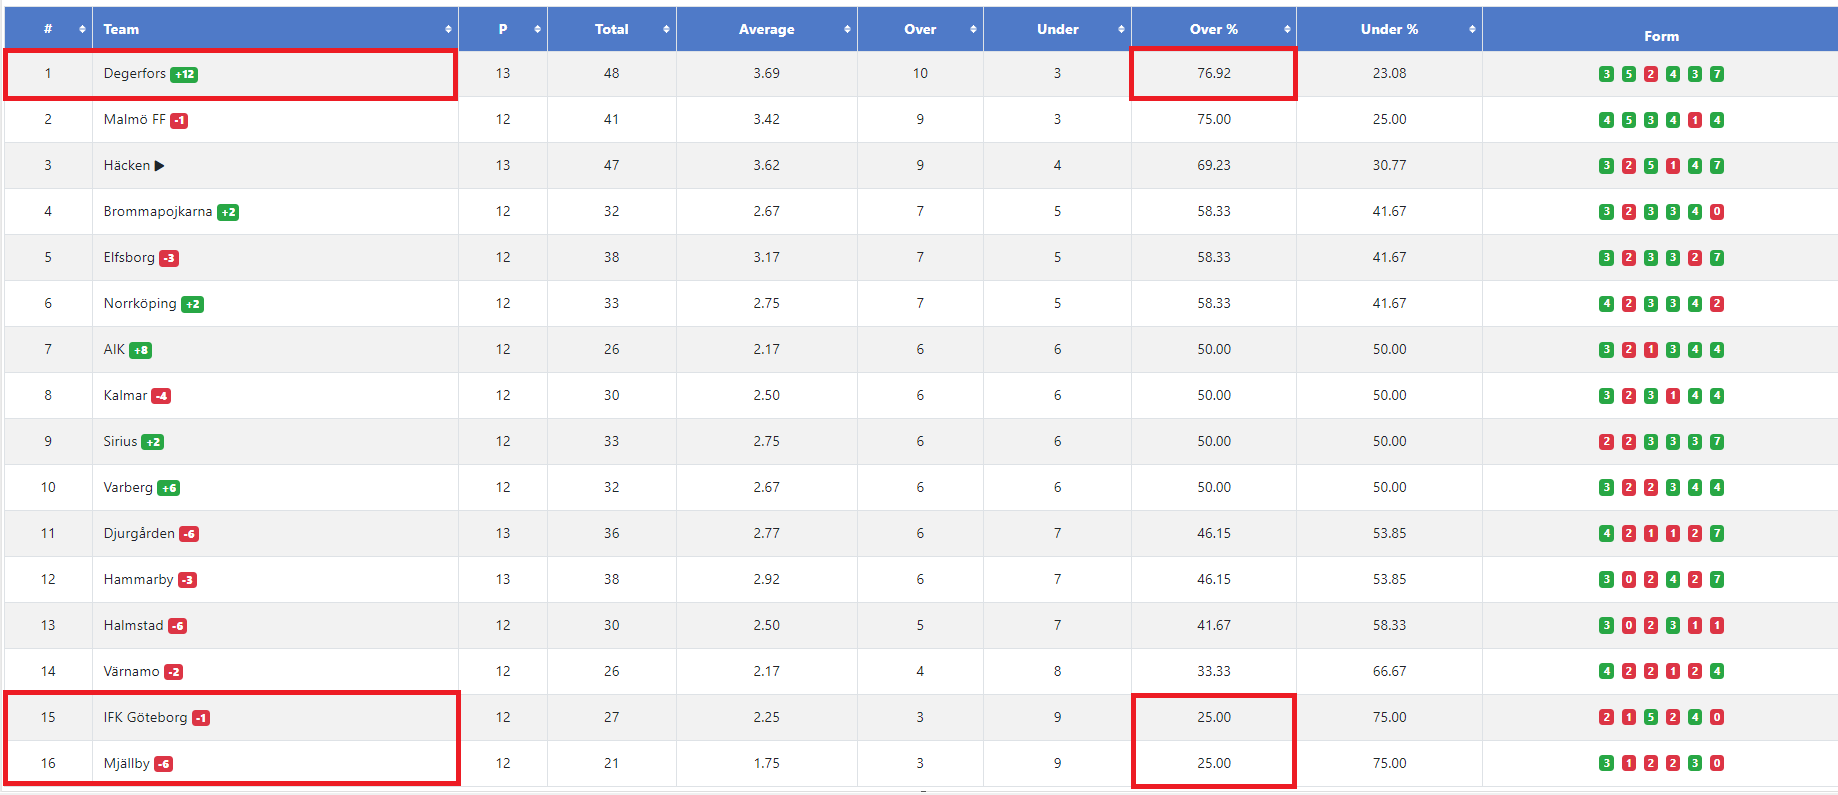1838x795 pixels.
Task: Click Kalmar -4 position badge
Action: coord(161,396)
